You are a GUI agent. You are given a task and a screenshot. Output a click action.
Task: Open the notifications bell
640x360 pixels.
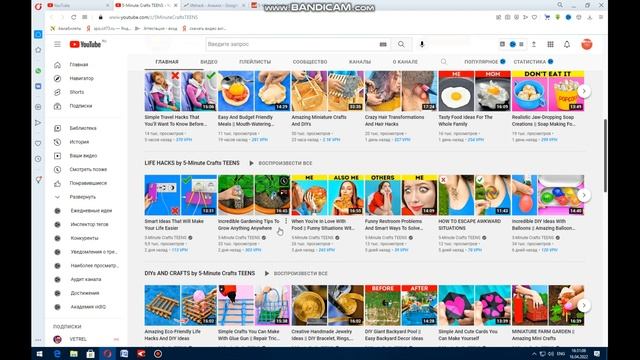point(567,44)
